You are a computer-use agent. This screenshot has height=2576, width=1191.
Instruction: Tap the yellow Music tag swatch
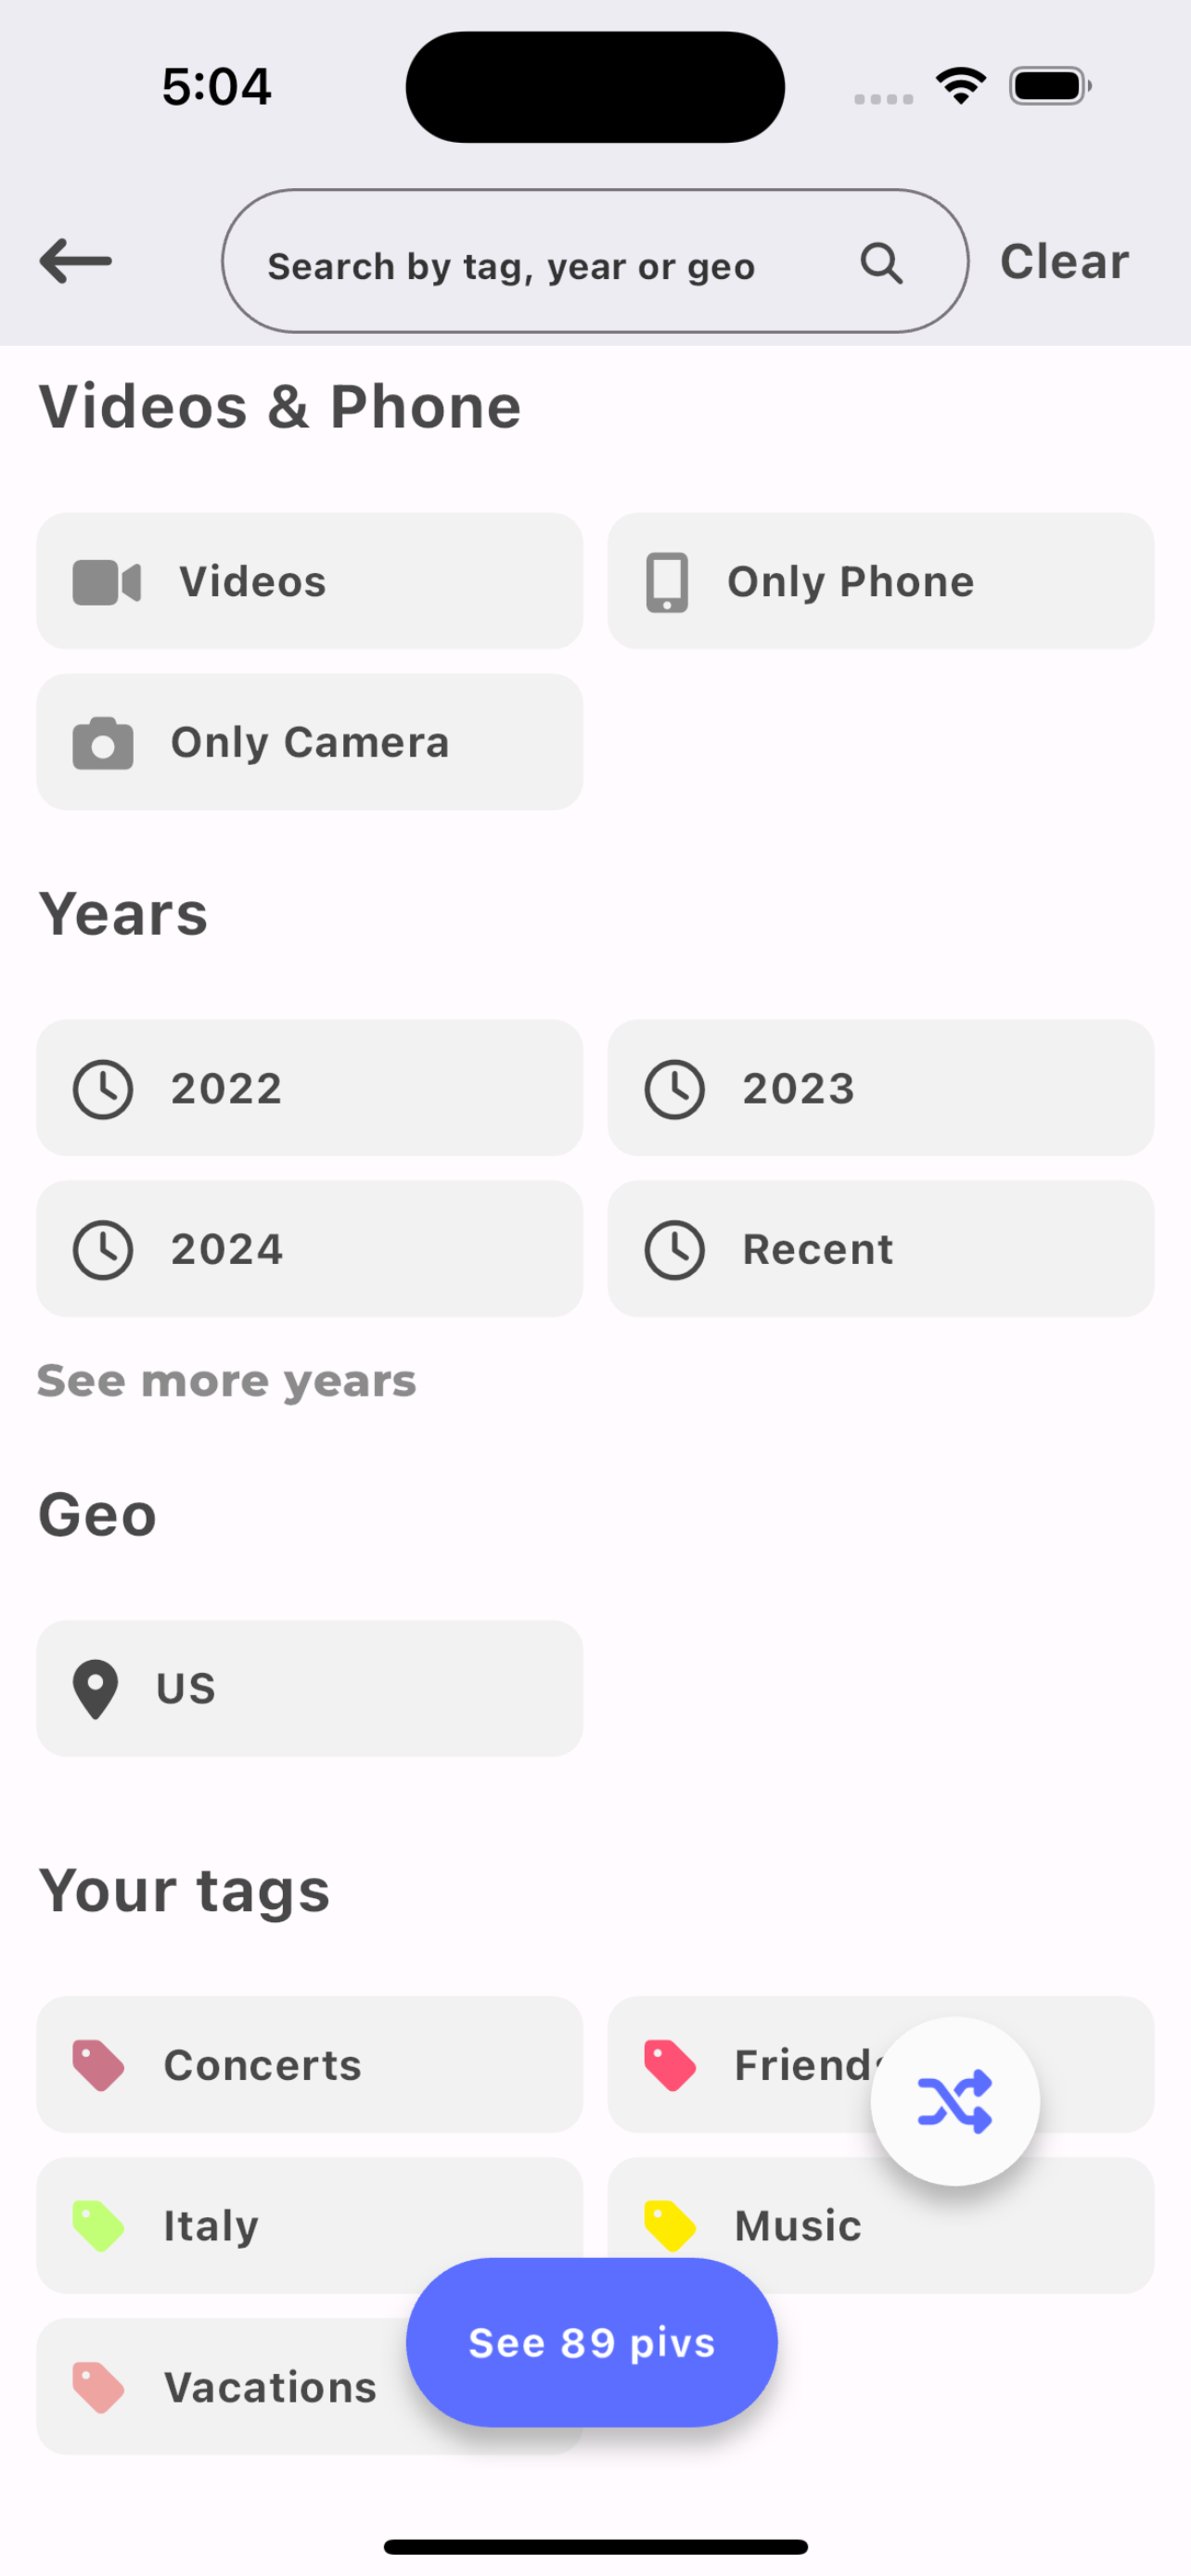670,2226
